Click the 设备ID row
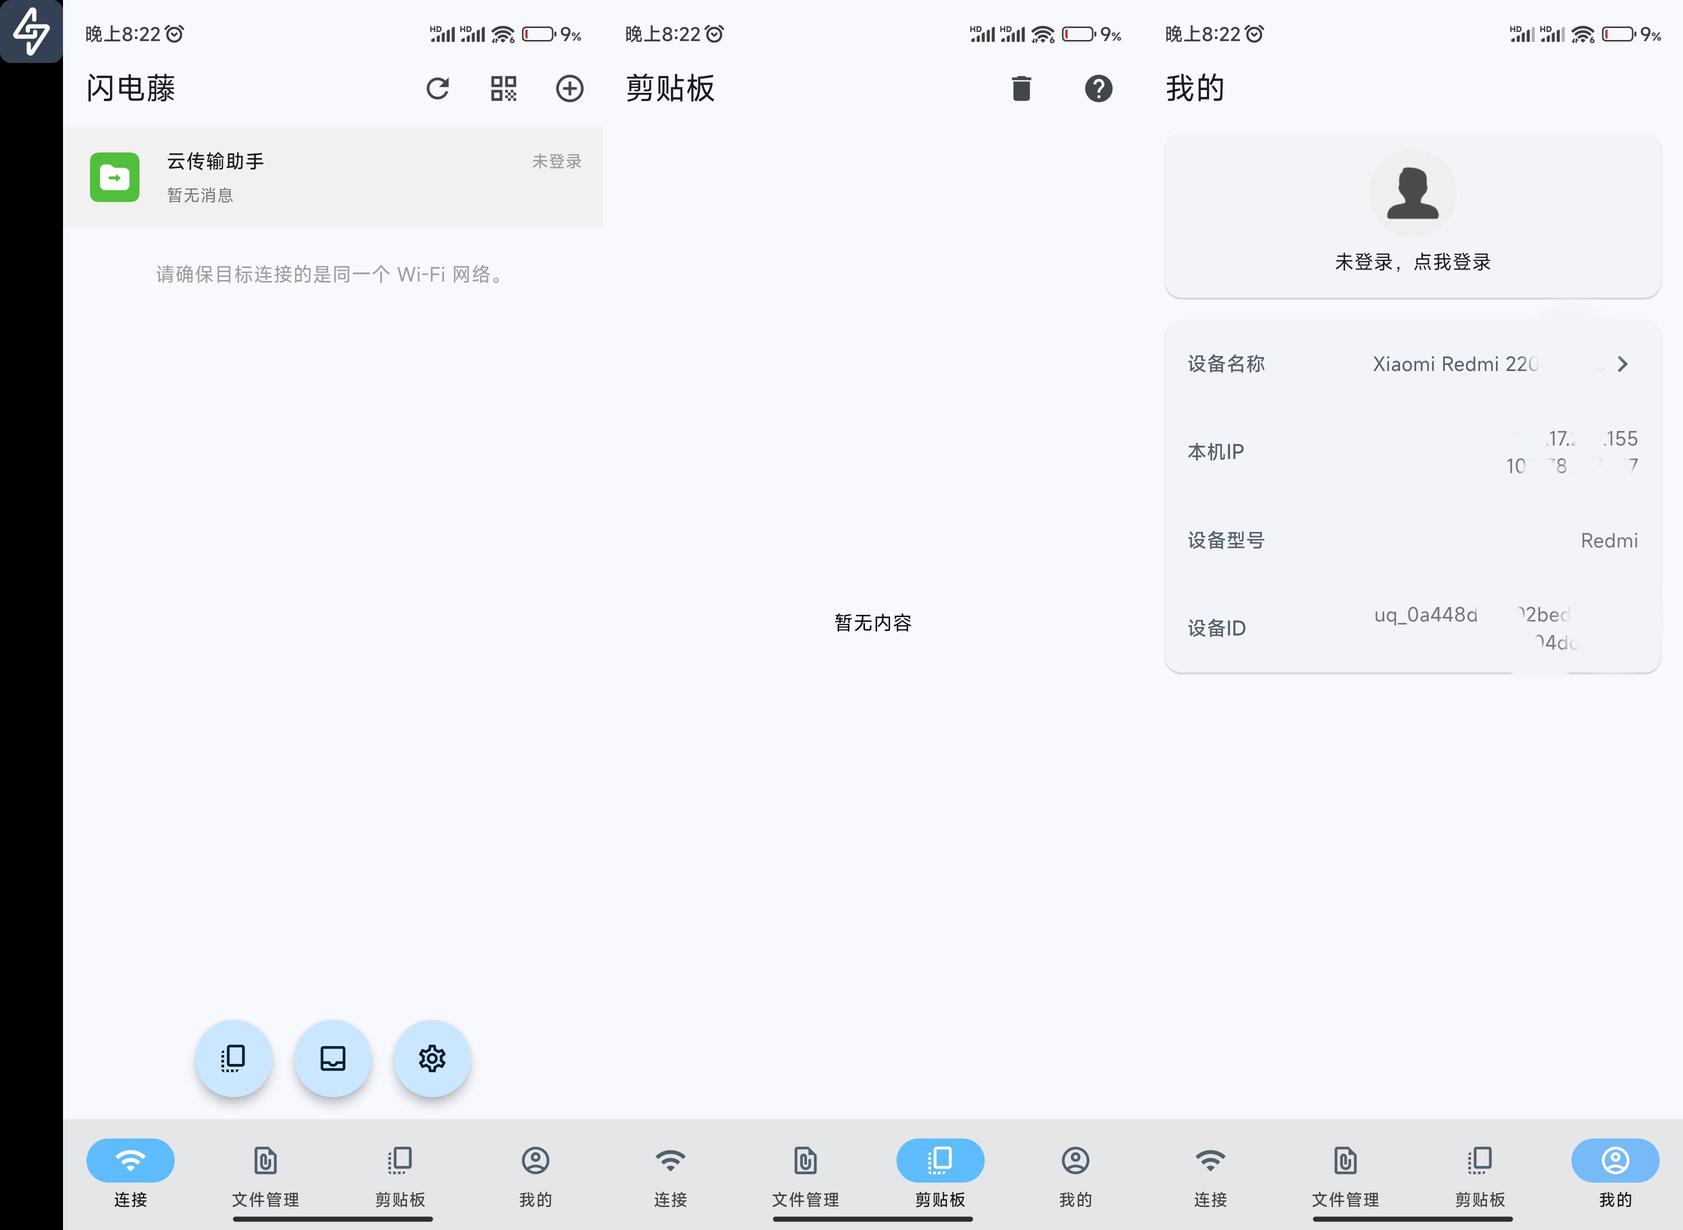This screenshot has height=1230, width=1683. click(x=1412, y=628)
